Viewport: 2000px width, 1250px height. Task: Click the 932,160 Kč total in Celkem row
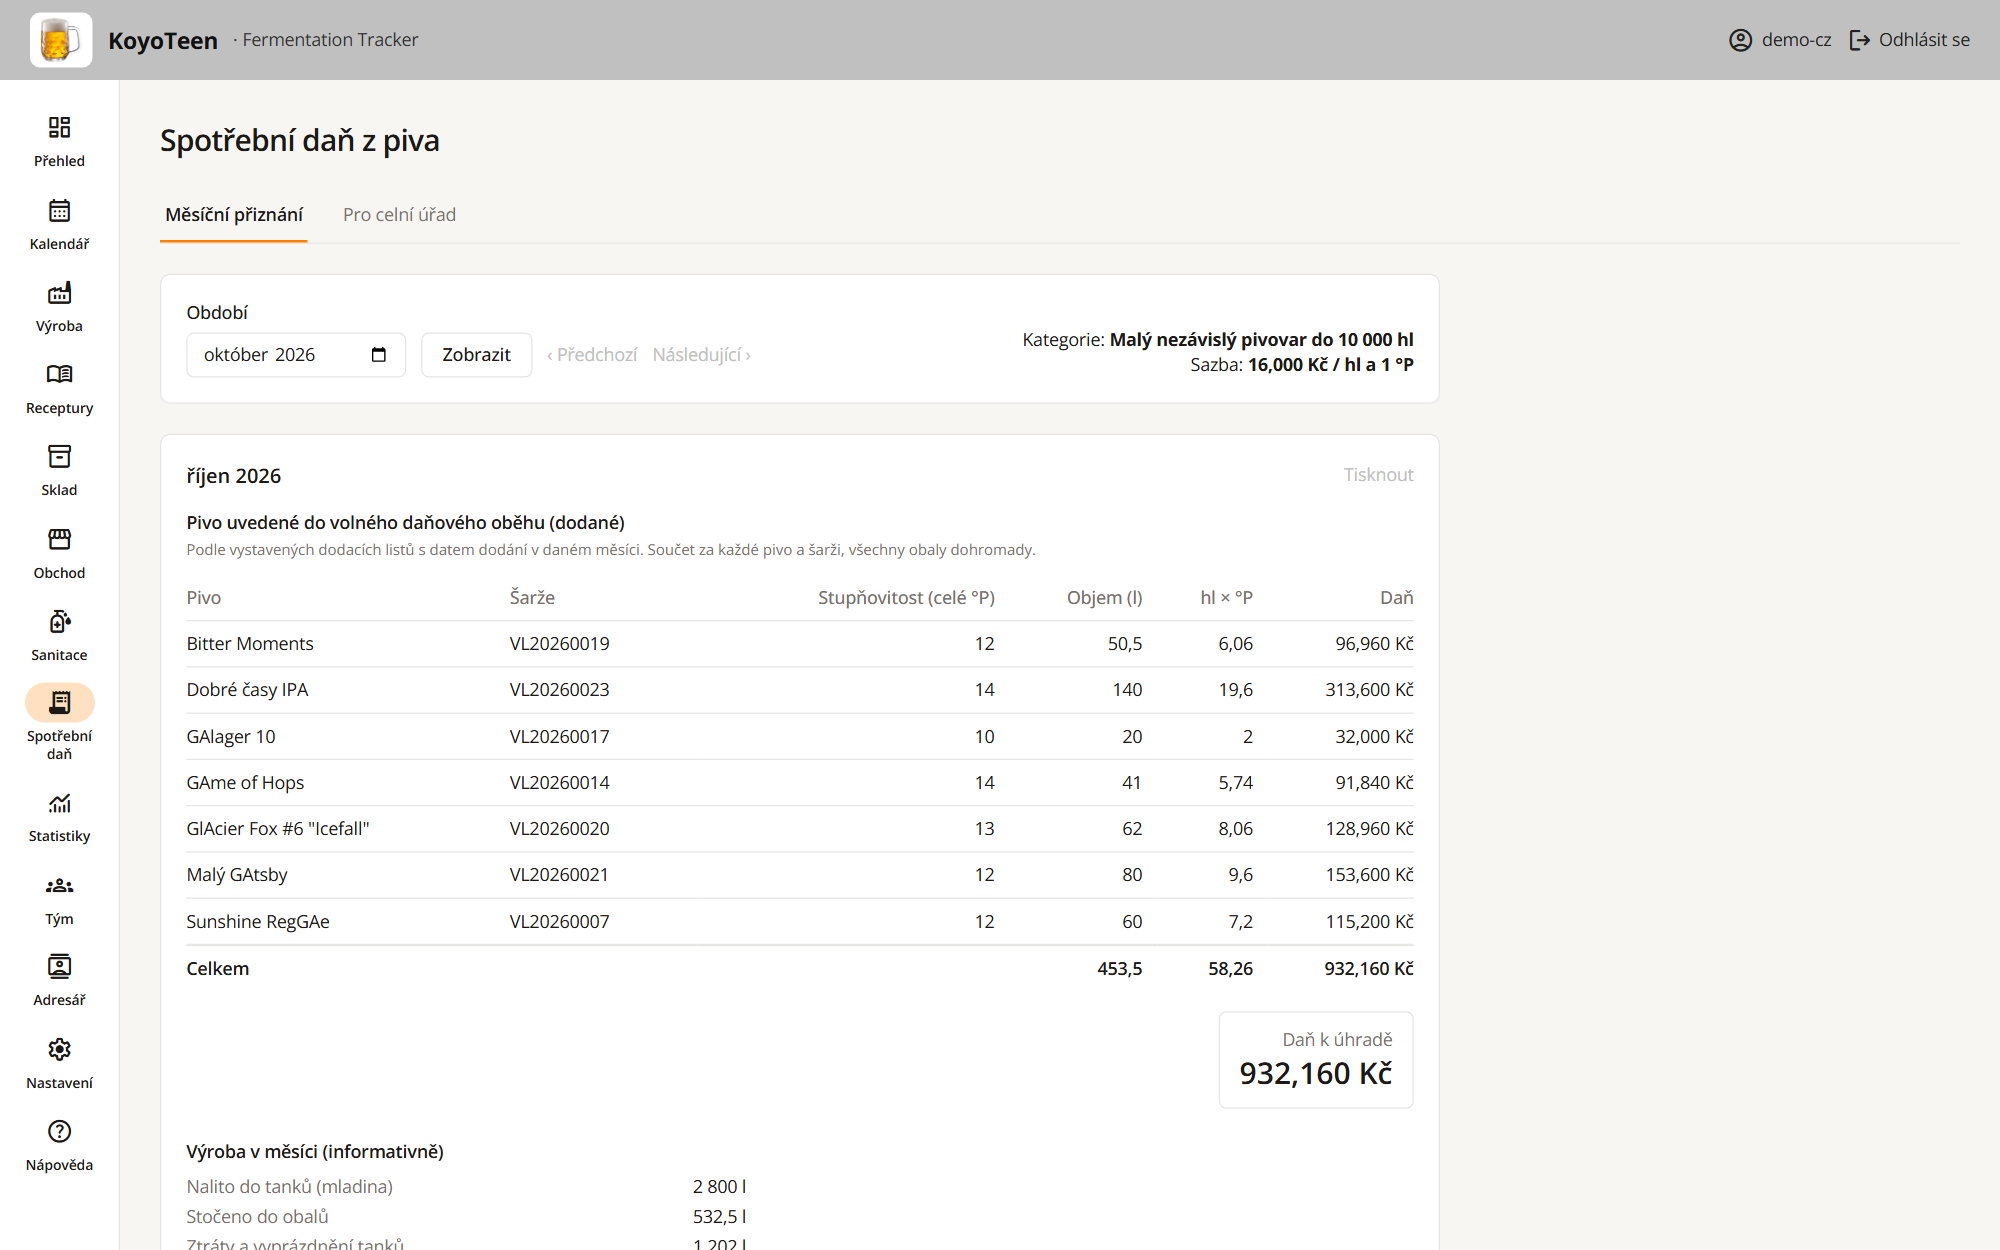(x=1369, y=969)
